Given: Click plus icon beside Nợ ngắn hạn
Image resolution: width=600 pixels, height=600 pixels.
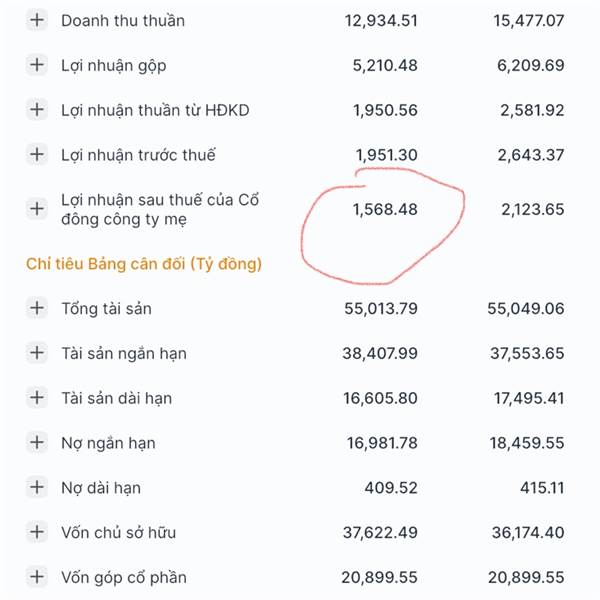Looking at the screenshot, I should (x=37, y=443).
